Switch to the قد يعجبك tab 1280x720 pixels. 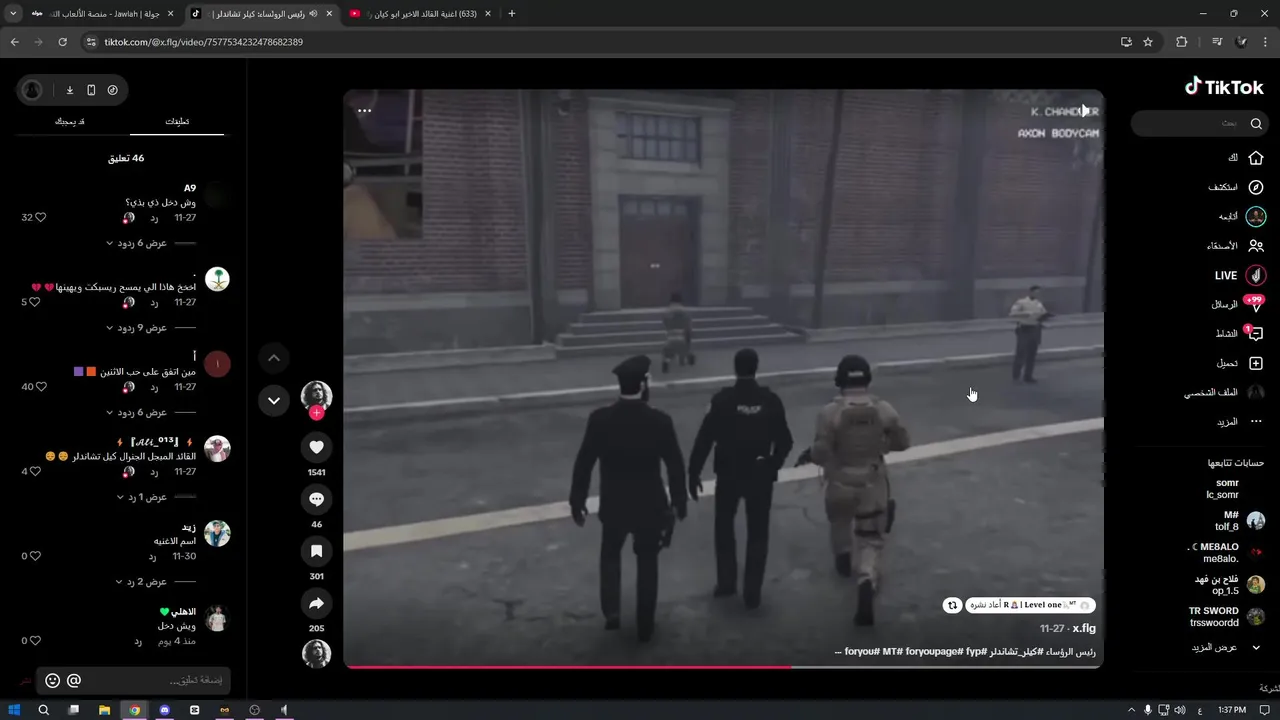pyautogui.click(x=69, y=121)
